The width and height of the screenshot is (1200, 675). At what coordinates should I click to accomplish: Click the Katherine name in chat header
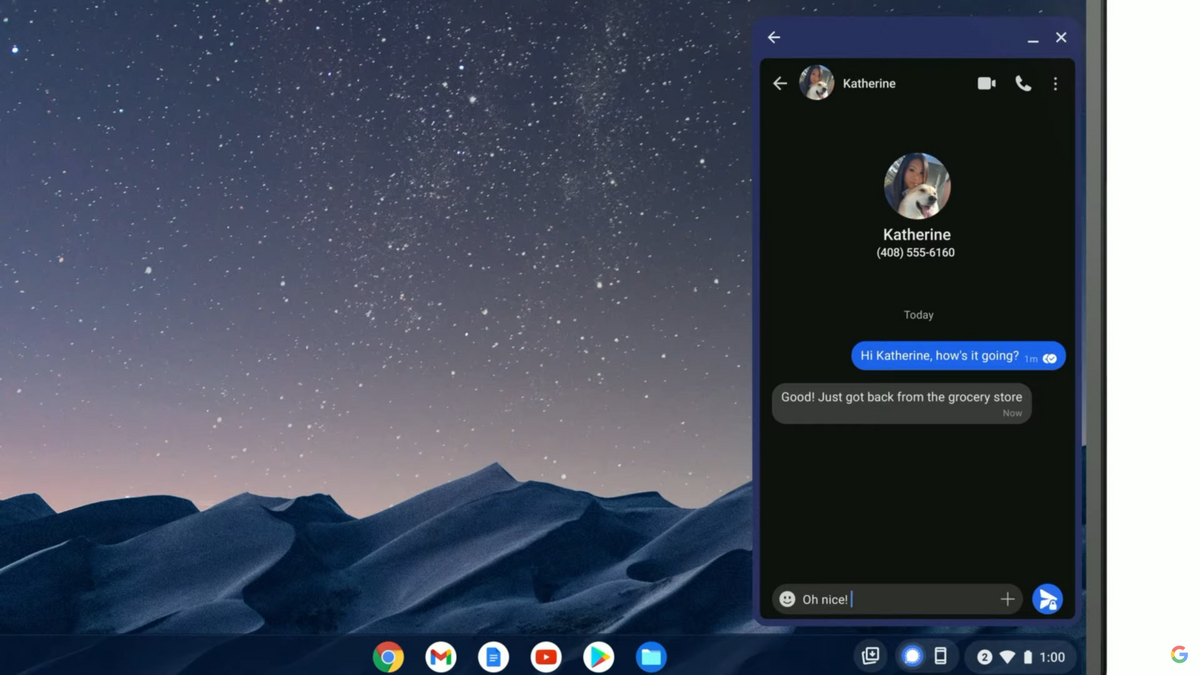869,84
